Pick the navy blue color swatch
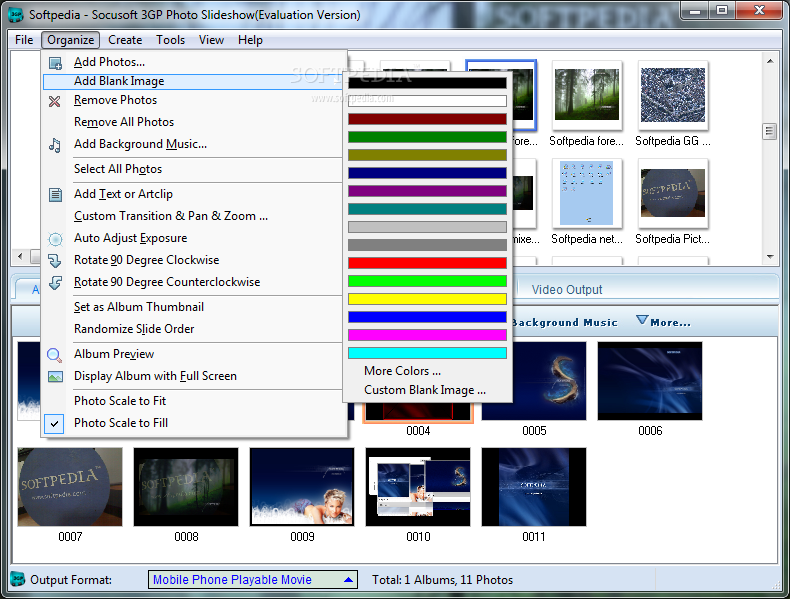The height and width of the screenshot is (599, 790). [427, 173]
